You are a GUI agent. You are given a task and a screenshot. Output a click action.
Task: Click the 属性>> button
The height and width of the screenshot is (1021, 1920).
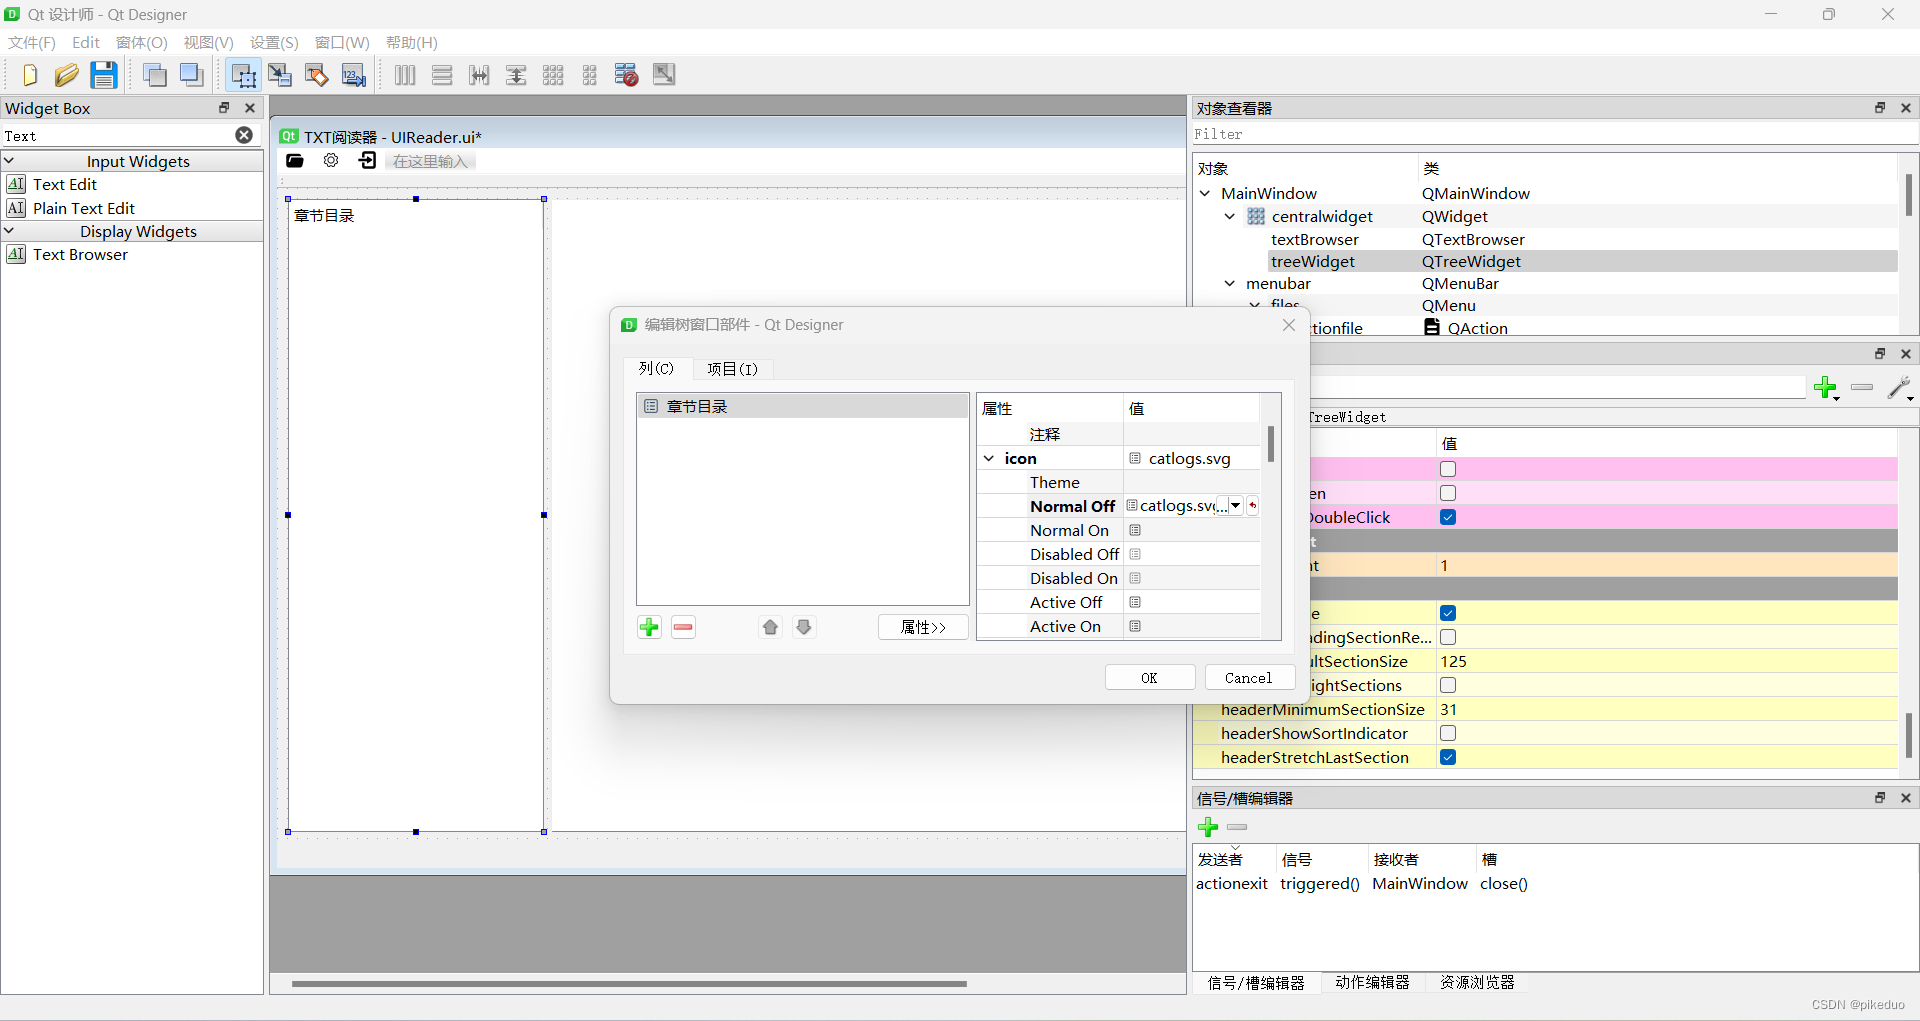pos(923,627)
